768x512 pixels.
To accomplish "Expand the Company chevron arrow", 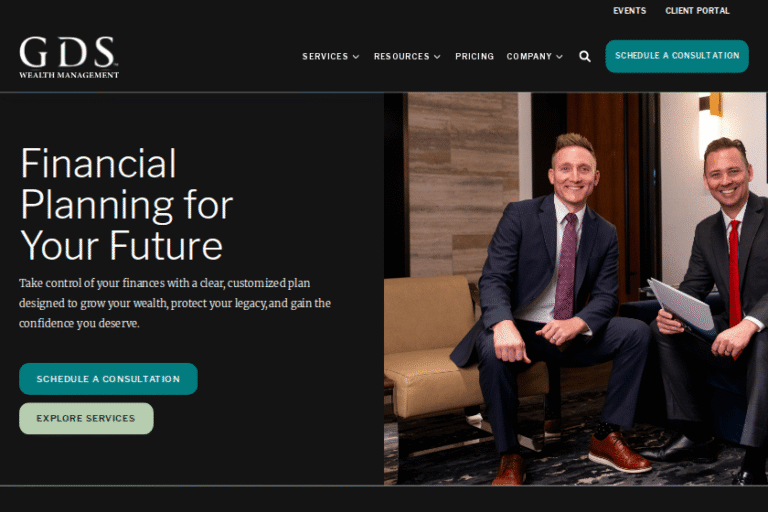I will 559,57.
